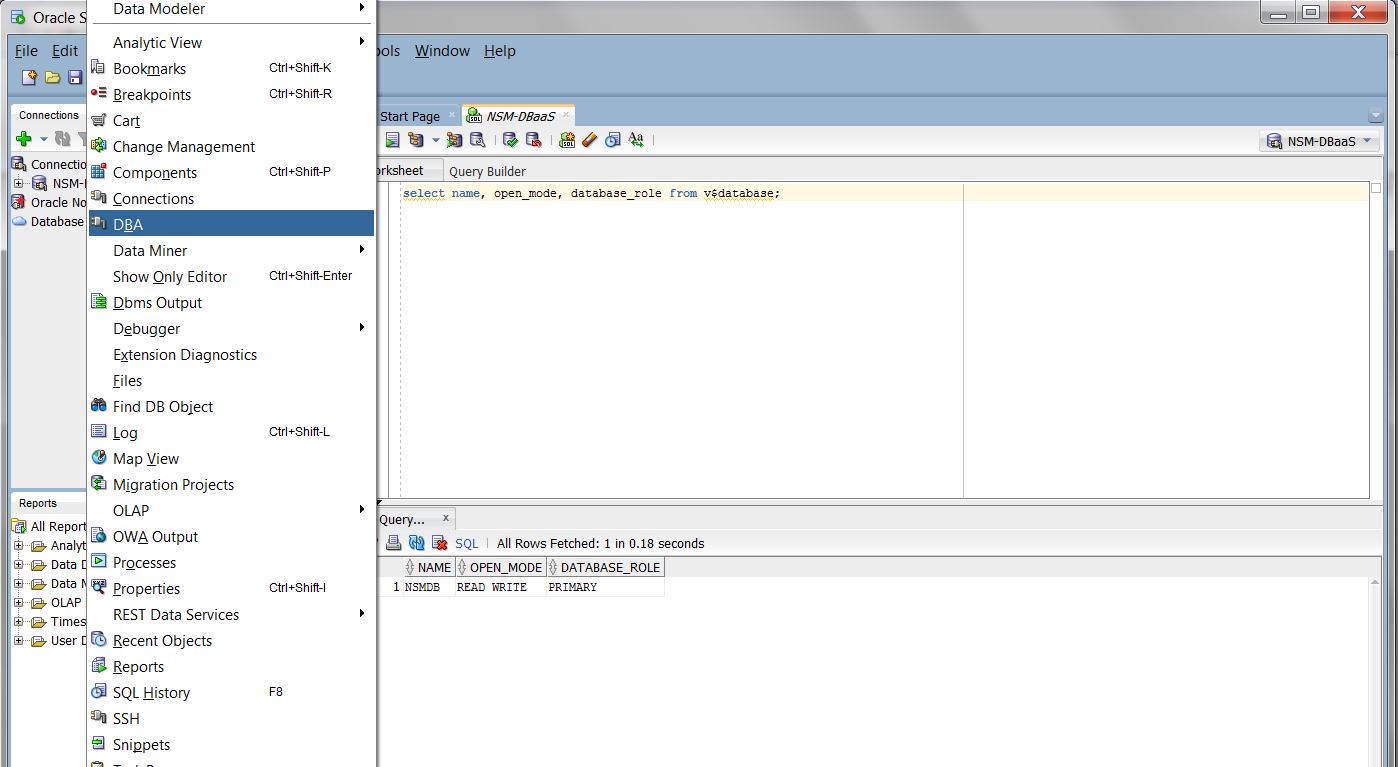Open SQL History using the clock icon
The width and height of the screenshot is (1398, 767).
point(612,139)
